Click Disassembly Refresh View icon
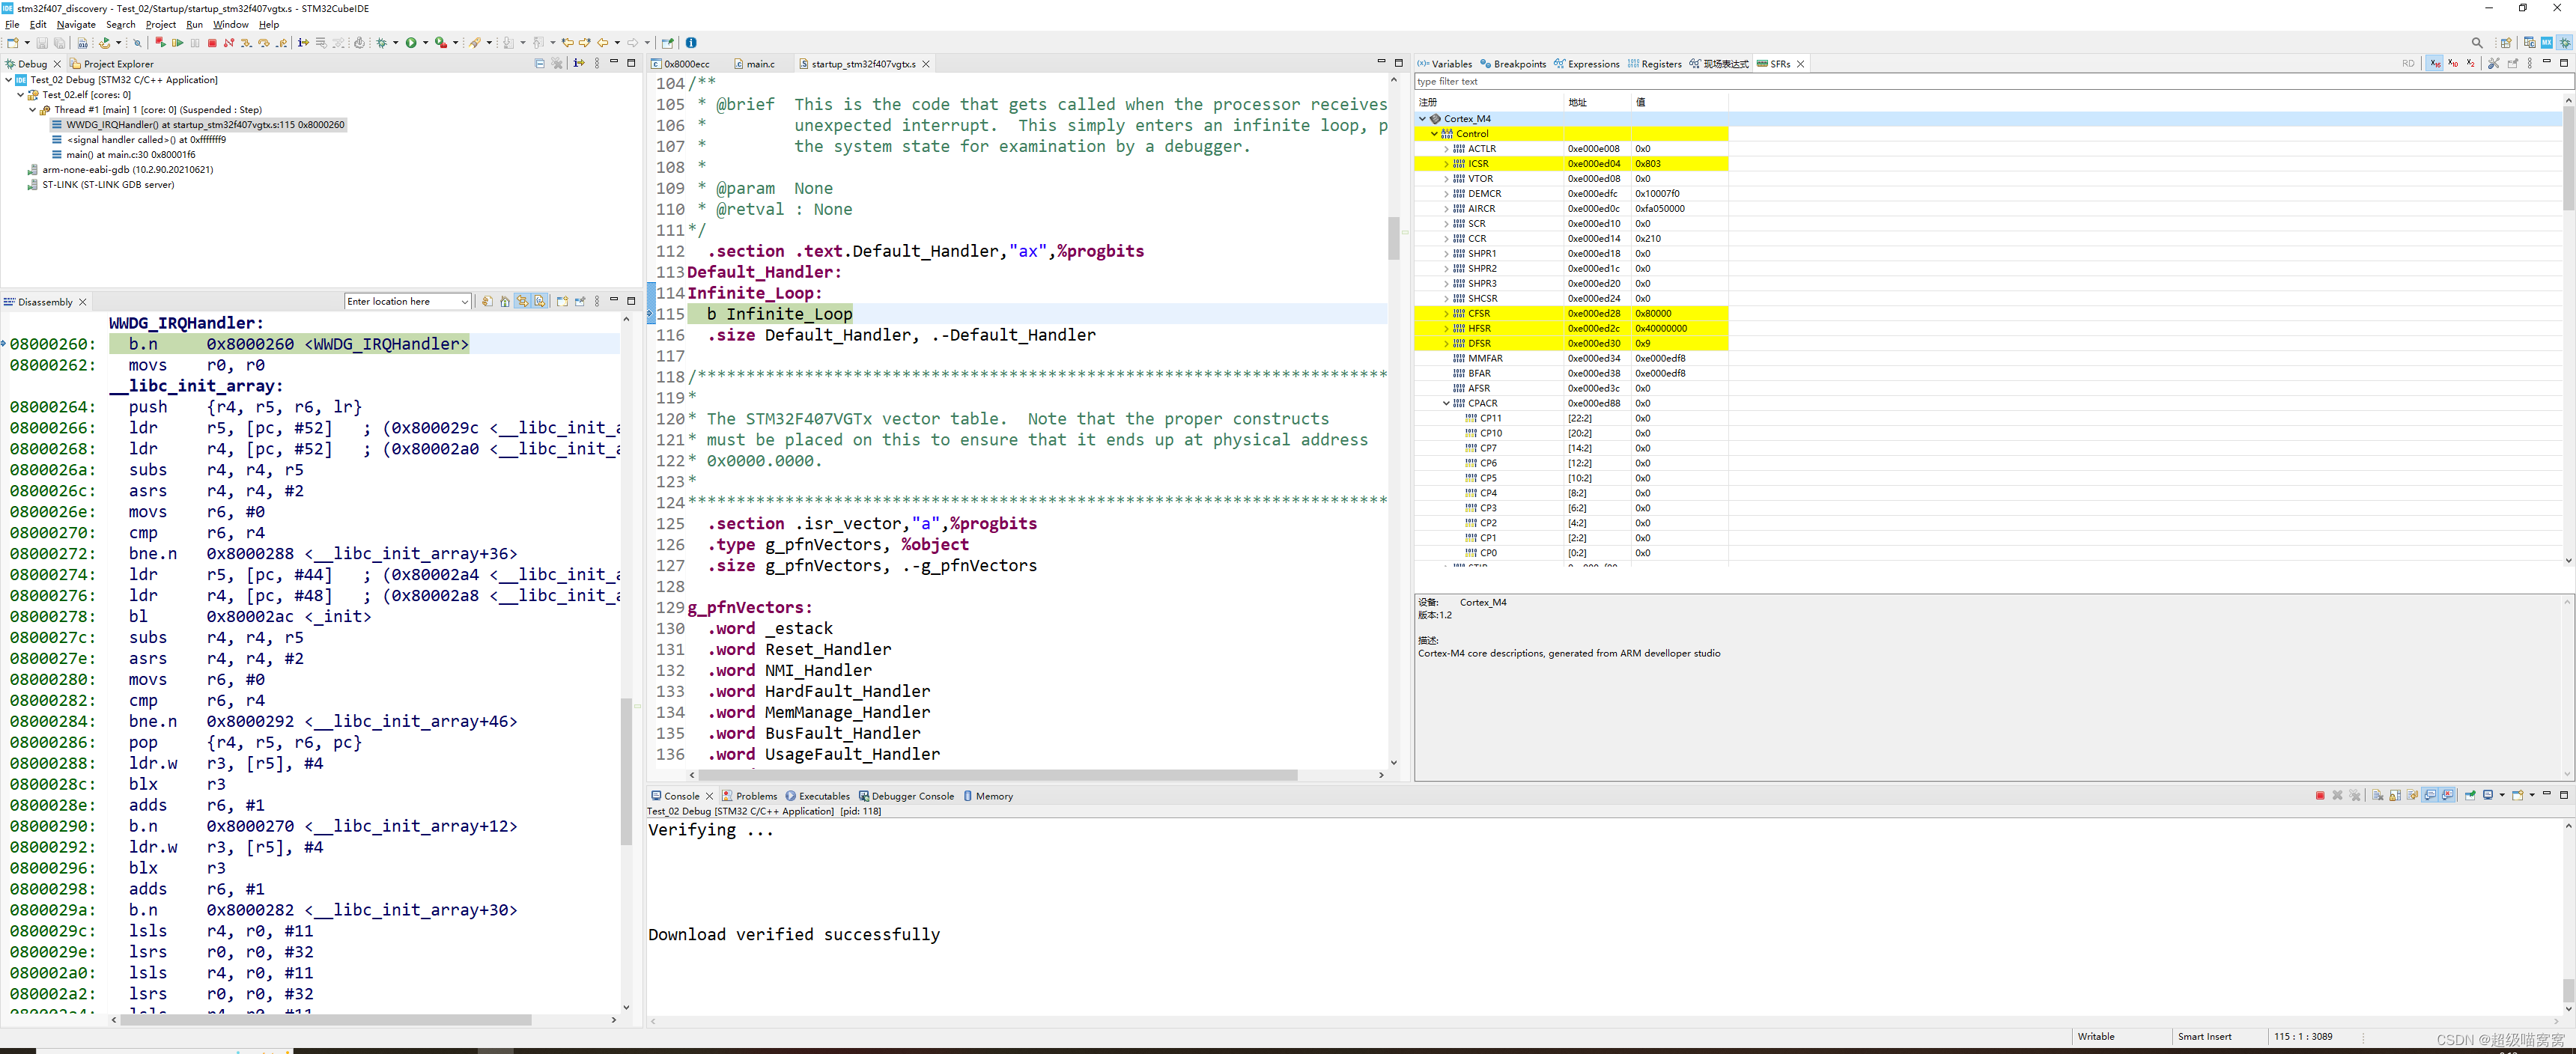2576x1054 pixels. coord(488,301)
